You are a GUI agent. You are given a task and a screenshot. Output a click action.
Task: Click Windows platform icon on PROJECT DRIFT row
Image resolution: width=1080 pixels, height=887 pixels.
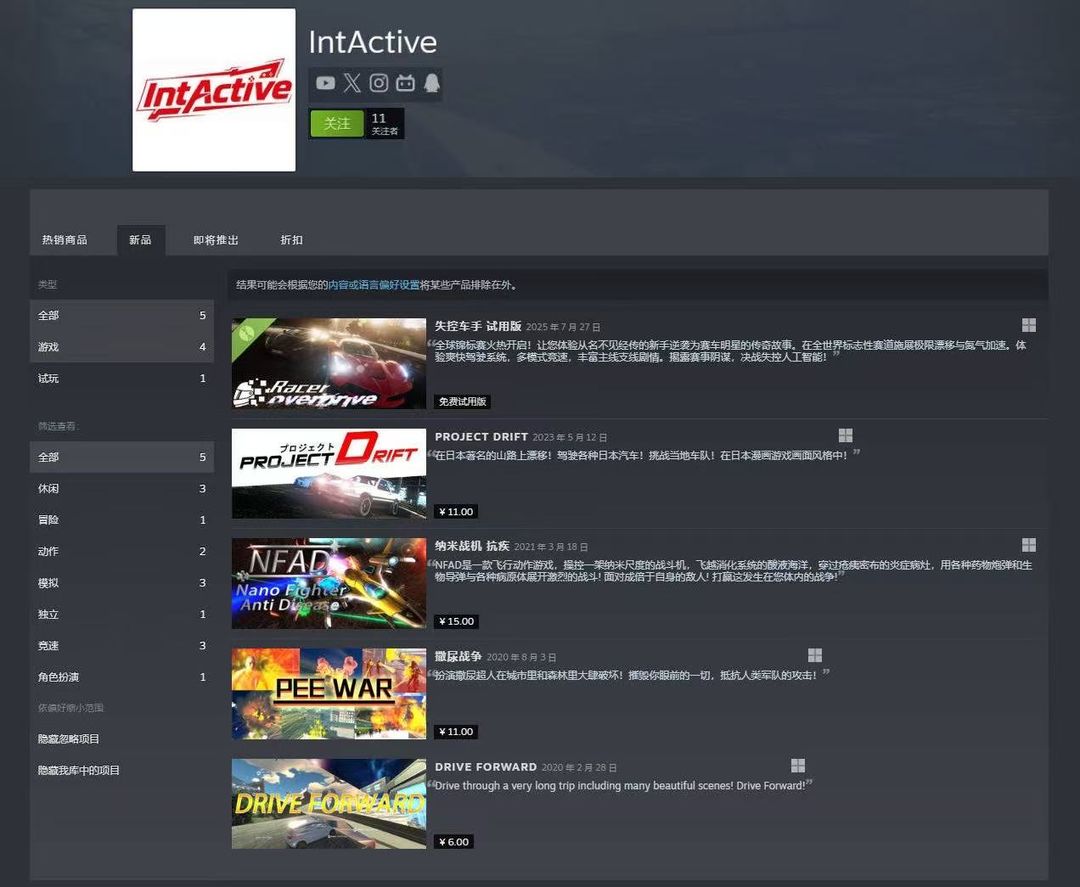[846, 435]
